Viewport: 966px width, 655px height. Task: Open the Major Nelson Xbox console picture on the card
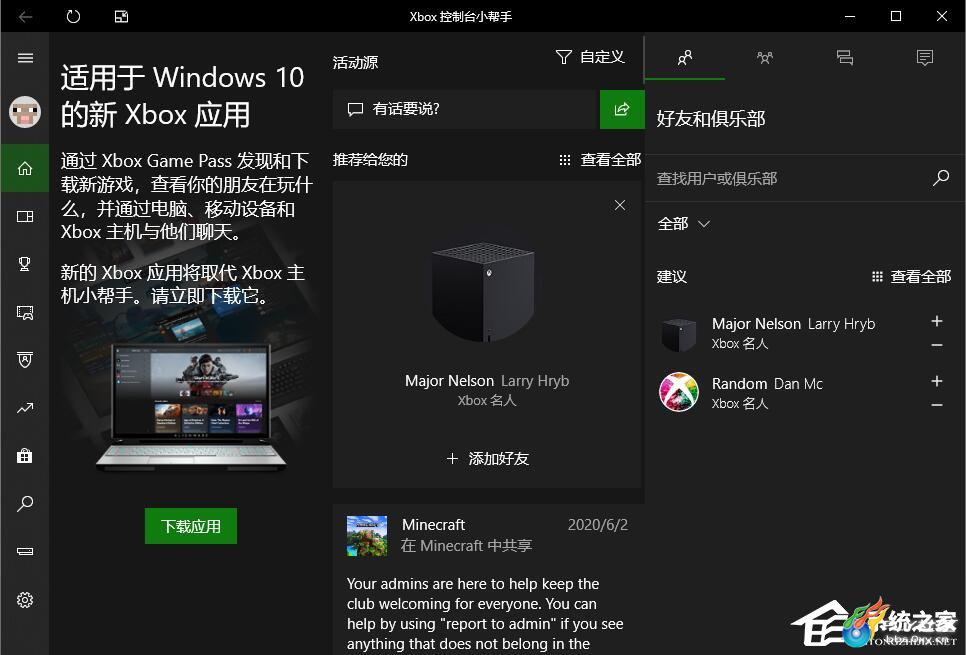(x=484, y=292)
